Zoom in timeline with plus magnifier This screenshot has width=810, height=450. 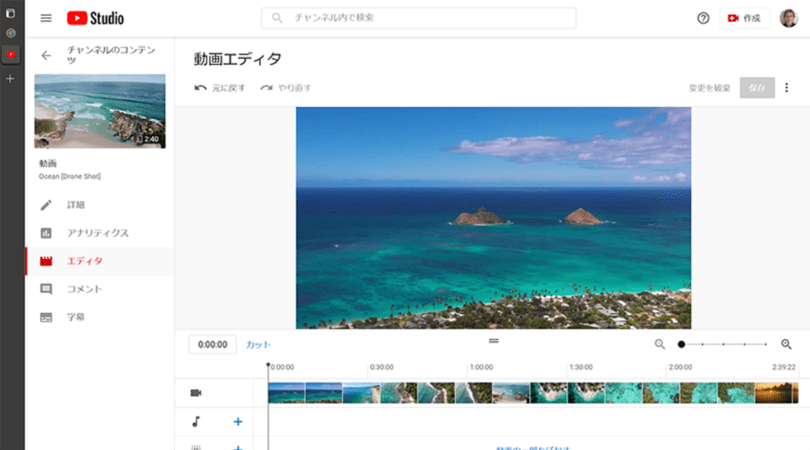click(x=786, y=344)
